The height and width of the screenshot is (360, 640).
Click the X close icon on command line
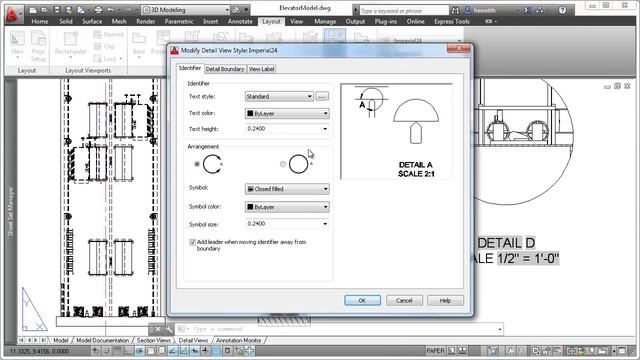[x=157, y=329]
